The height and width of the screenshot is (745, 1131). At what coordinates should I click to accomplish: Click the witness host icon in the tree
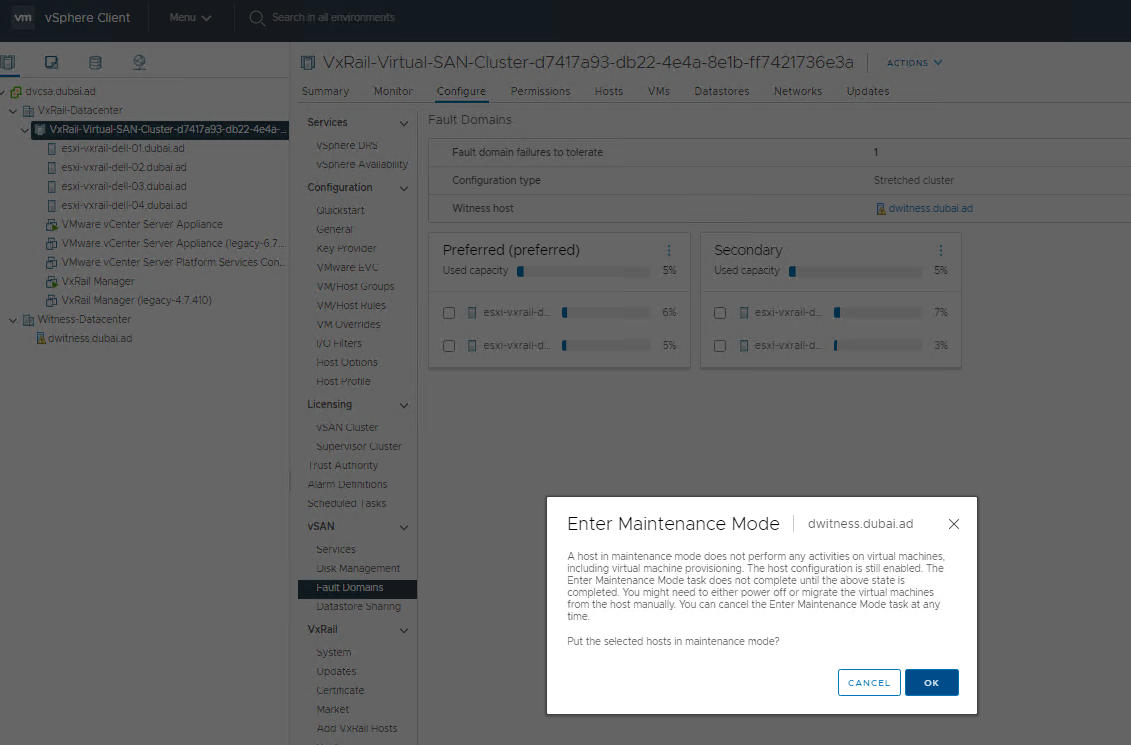point(41,338)
